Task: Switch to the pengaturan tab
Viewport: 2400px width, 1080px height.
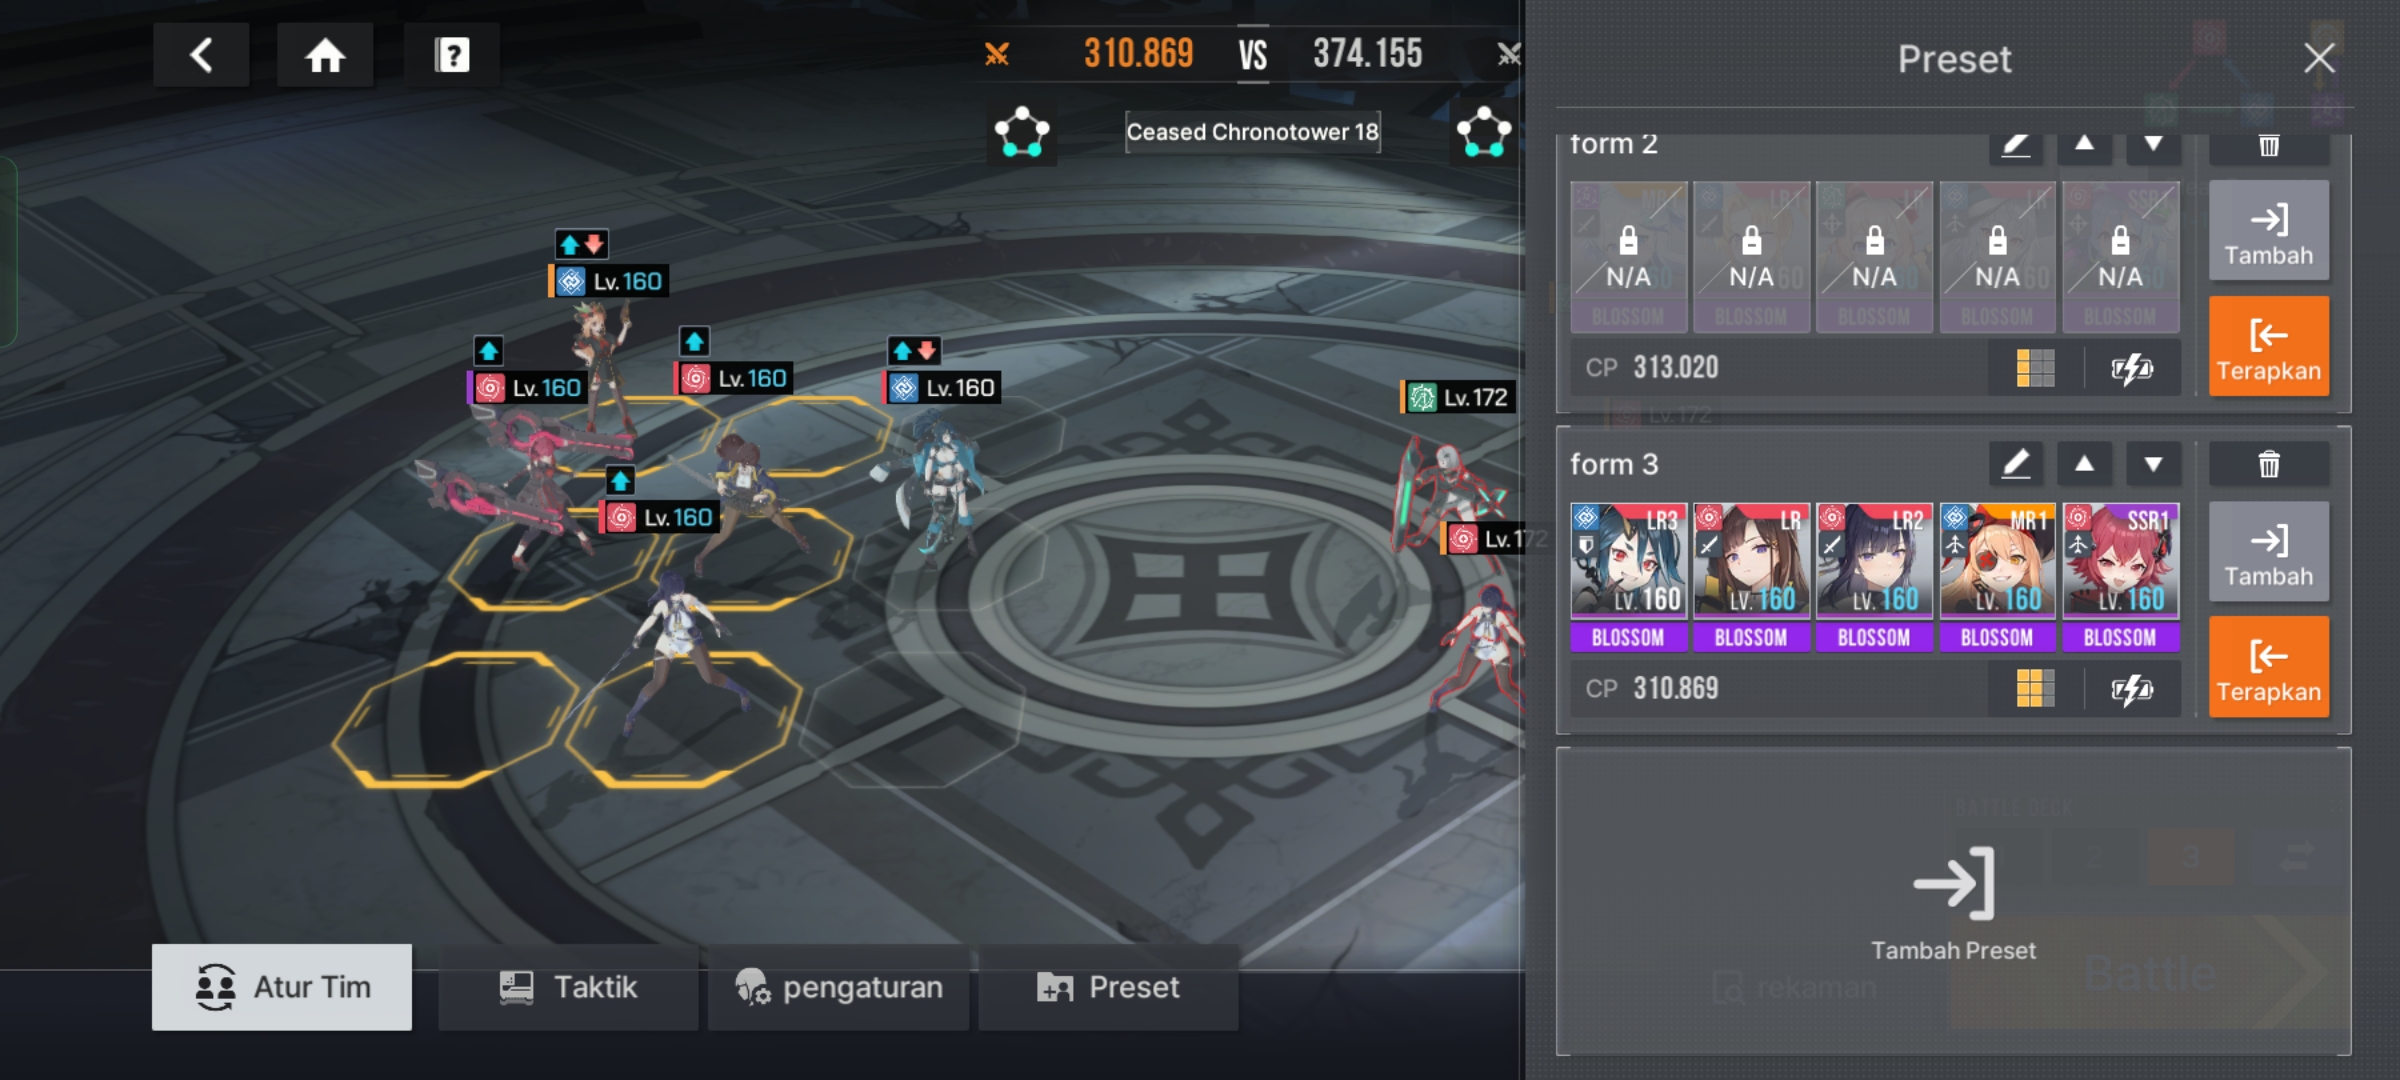Action: (838, 987)
